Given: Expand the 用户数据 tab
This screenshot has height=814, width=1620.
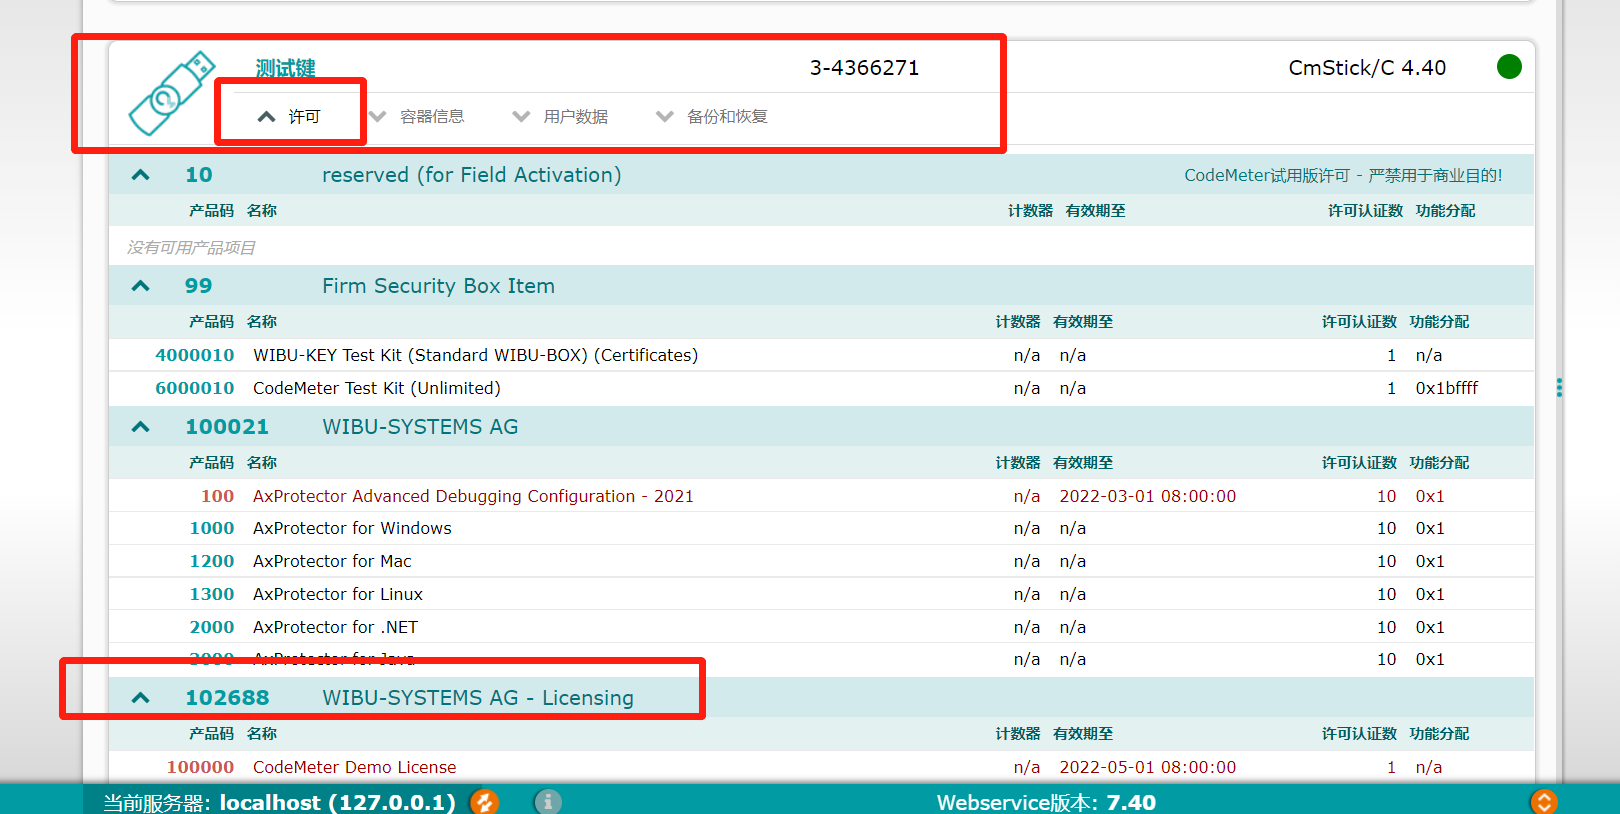Looking at the screenshot, I should (x=560, y=117).
